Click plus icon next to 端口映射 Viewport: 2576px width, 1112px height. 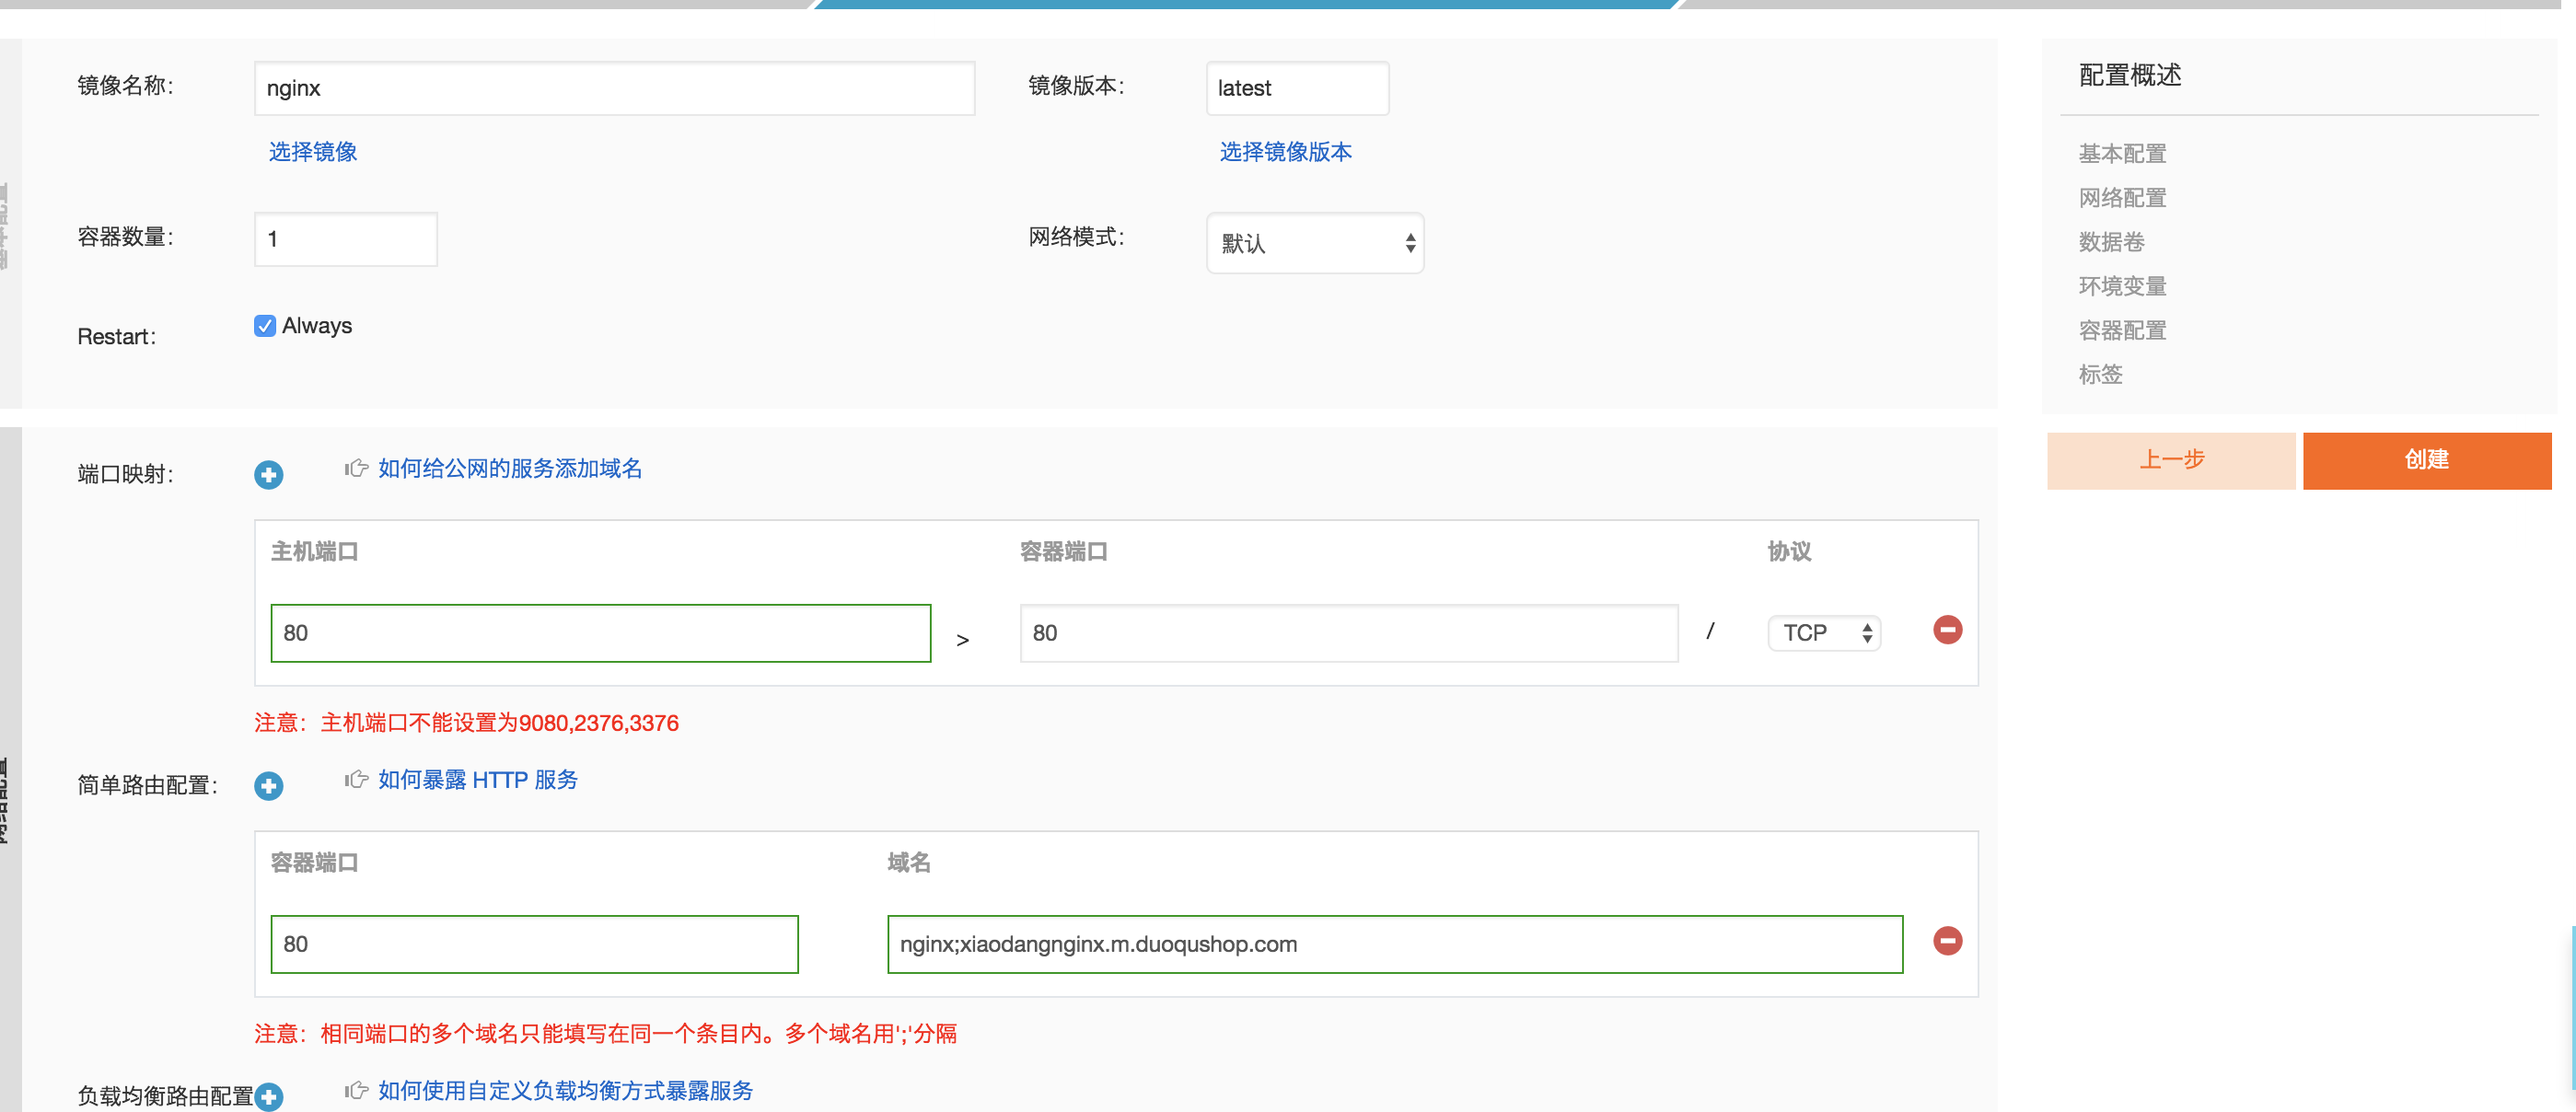coord(268,475)
